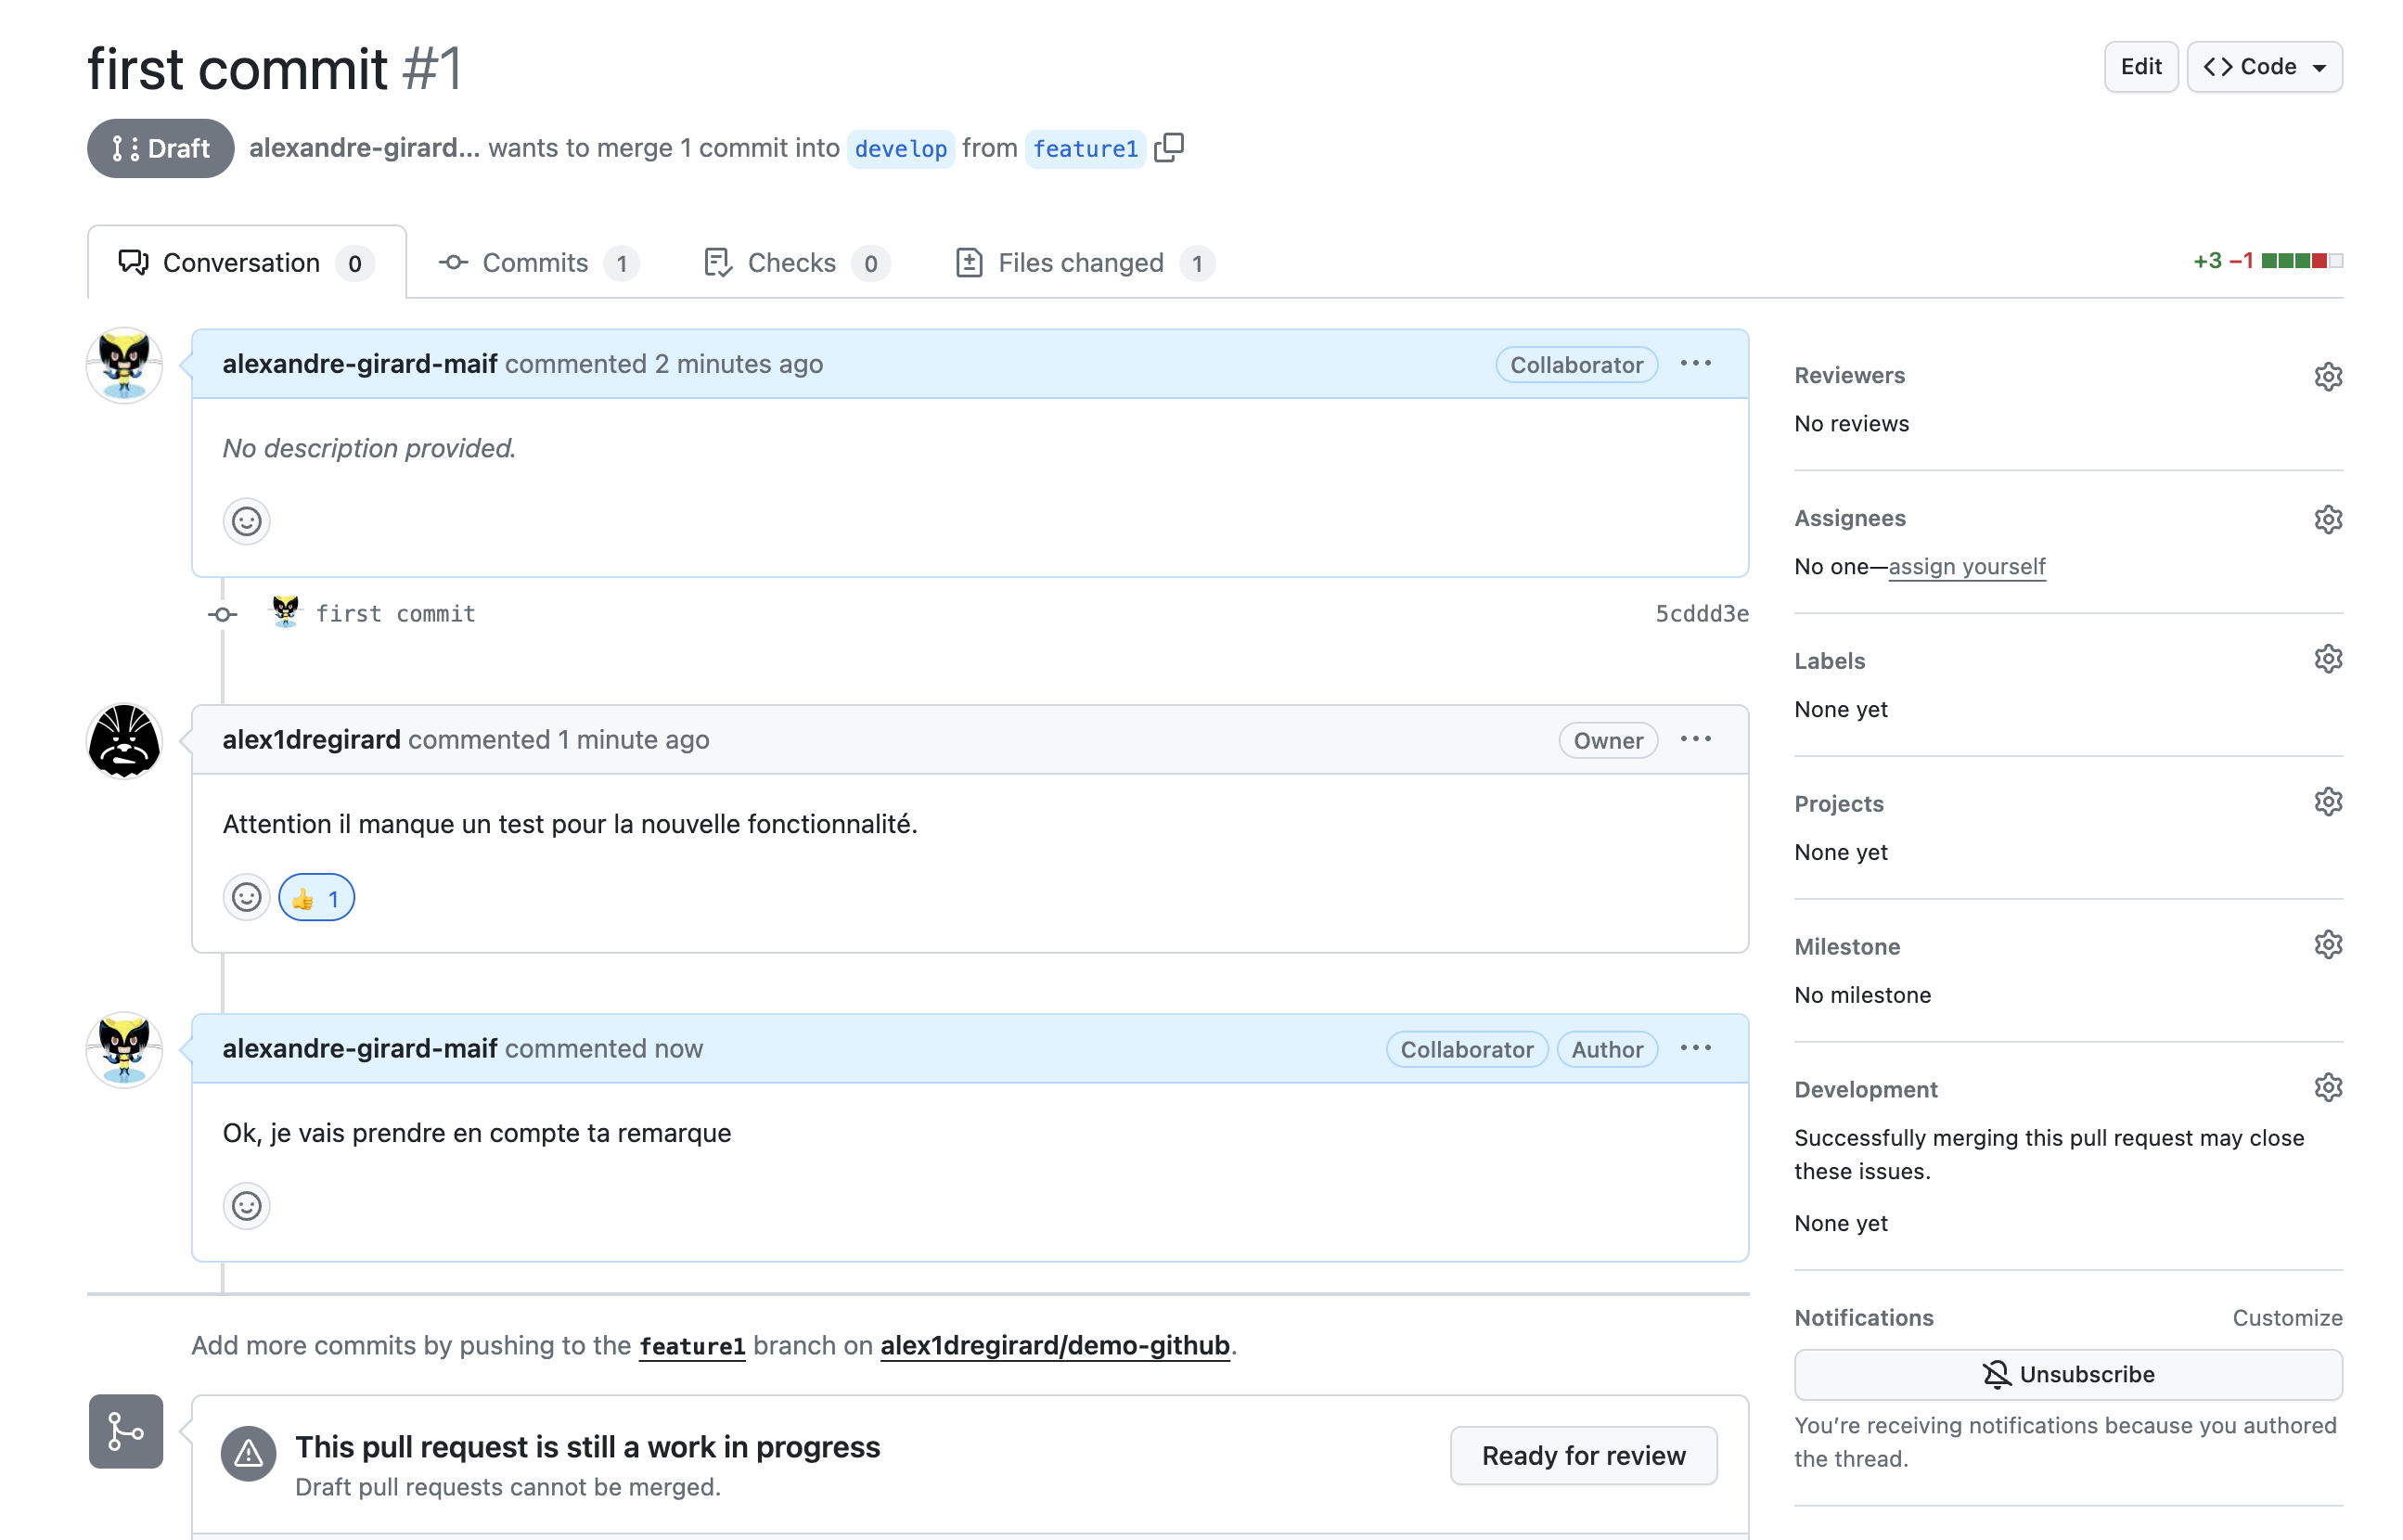Click the three-dot menu on alexandre-girard-maif comment
This screenshot has width=2403, height=1540.
click(1695, 363)
